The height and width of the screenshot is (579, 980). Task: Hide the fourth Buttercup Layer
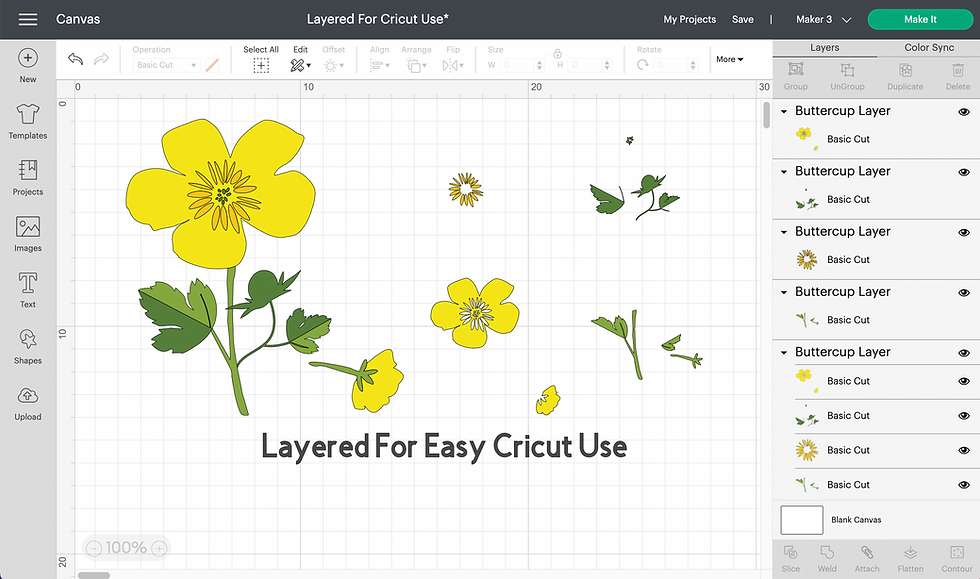click(x=964, y=293)
